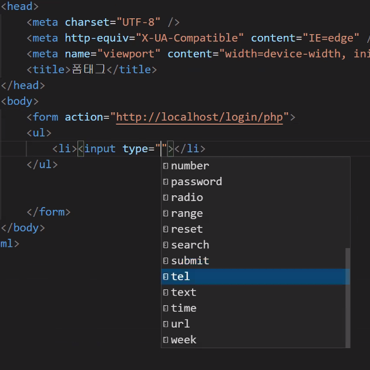Click the 'type' attribute of input

(x=135, y=149)
